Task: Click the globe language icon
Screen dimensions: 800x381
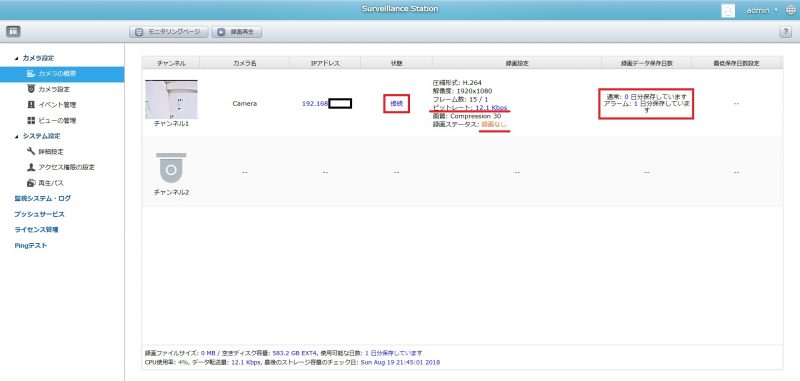Action: click(x=790, y=11)
